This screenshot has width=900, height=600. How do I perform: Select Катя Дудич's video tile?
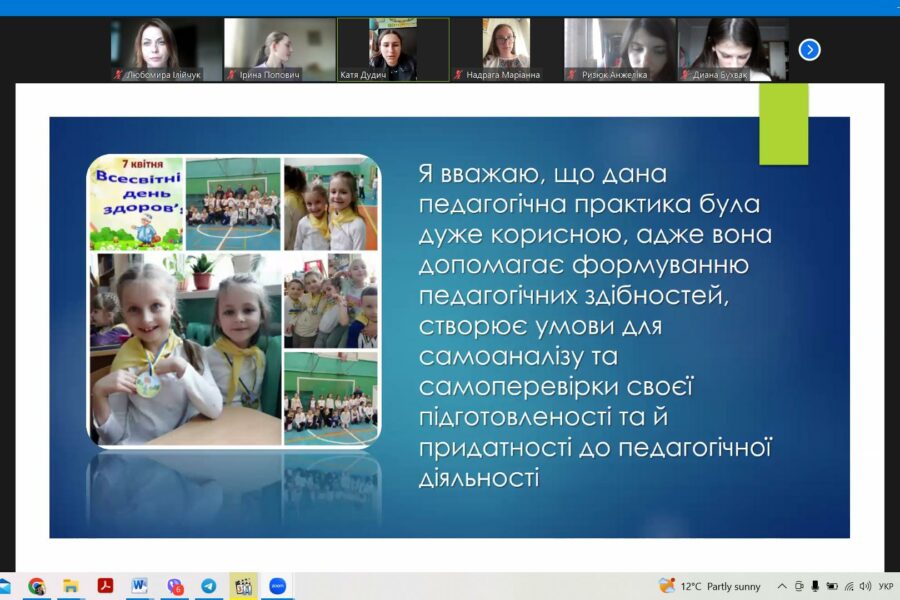point(393,49)
